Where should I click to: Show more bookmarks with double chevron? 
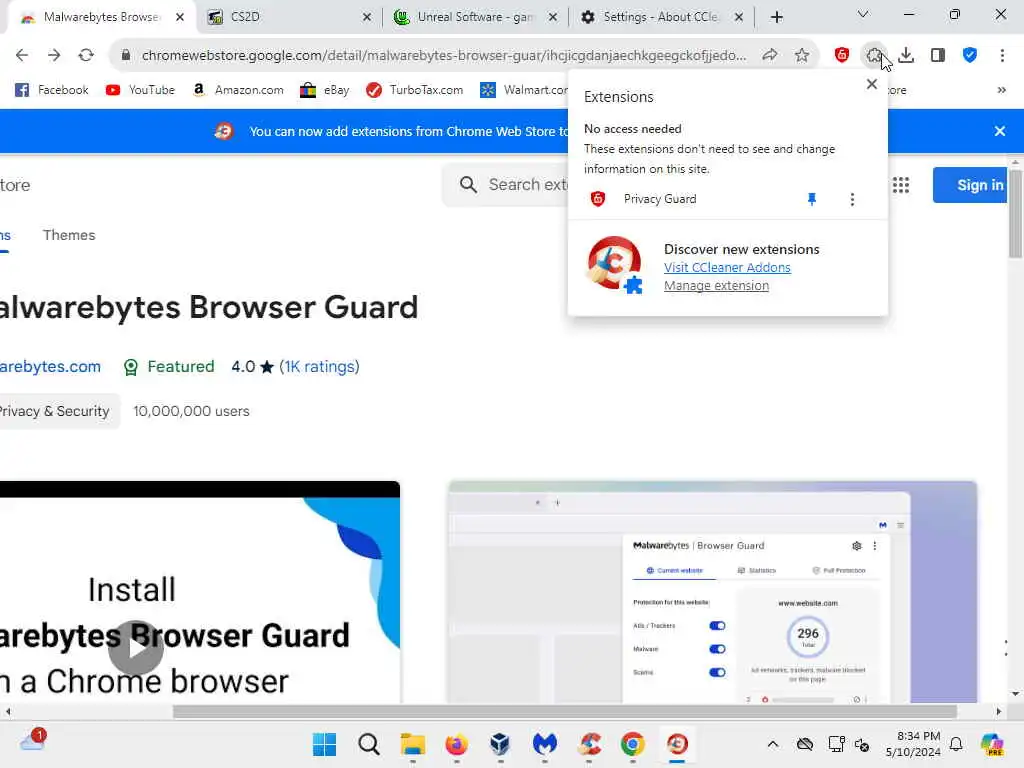(x=1001, y=90)
